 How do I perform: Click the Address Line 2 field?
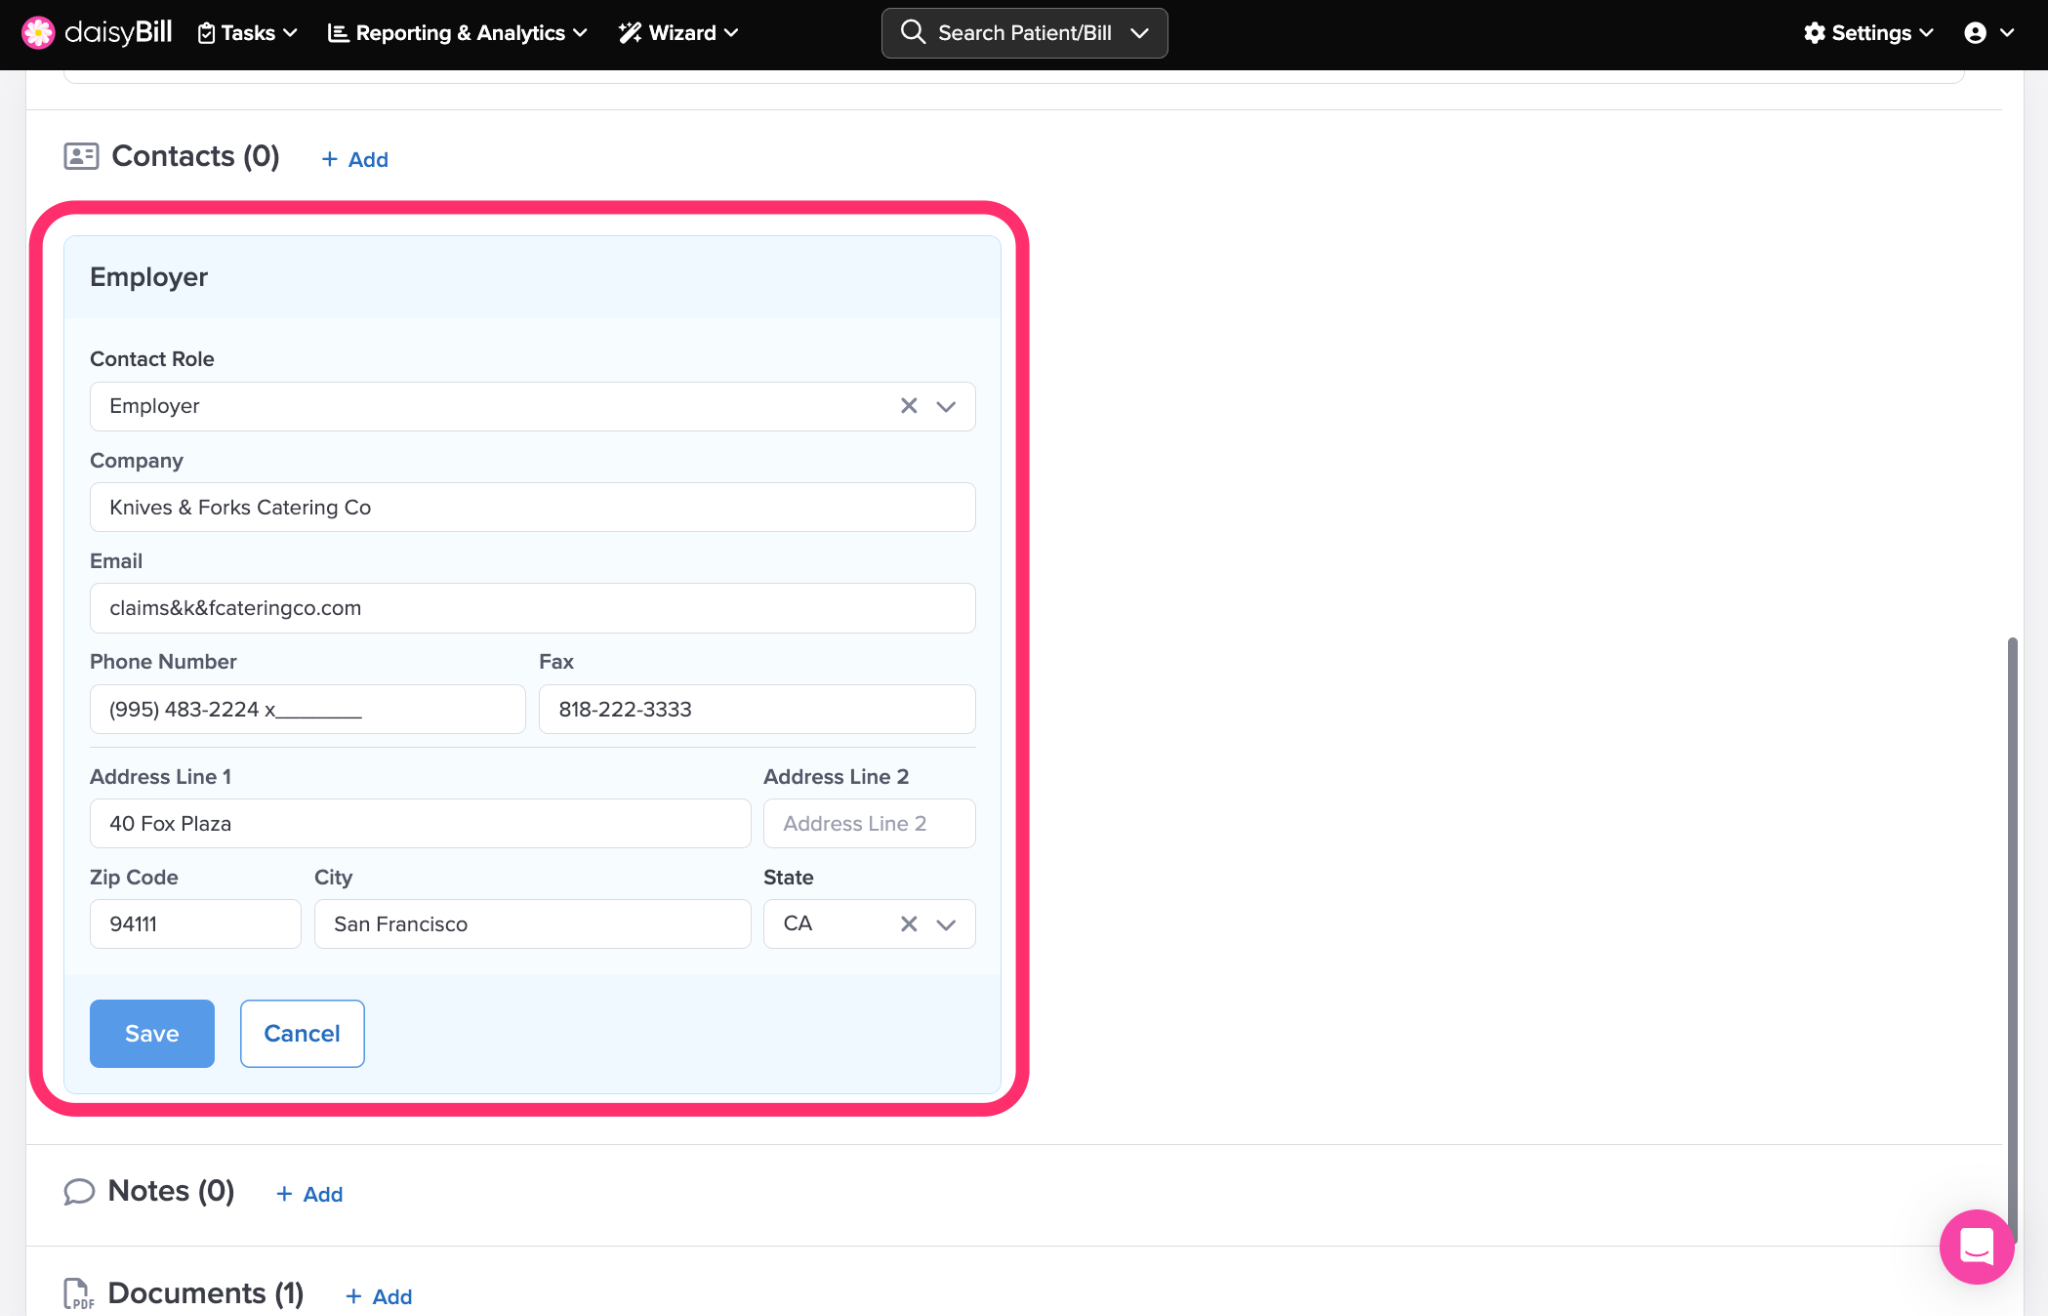(868, 823)
